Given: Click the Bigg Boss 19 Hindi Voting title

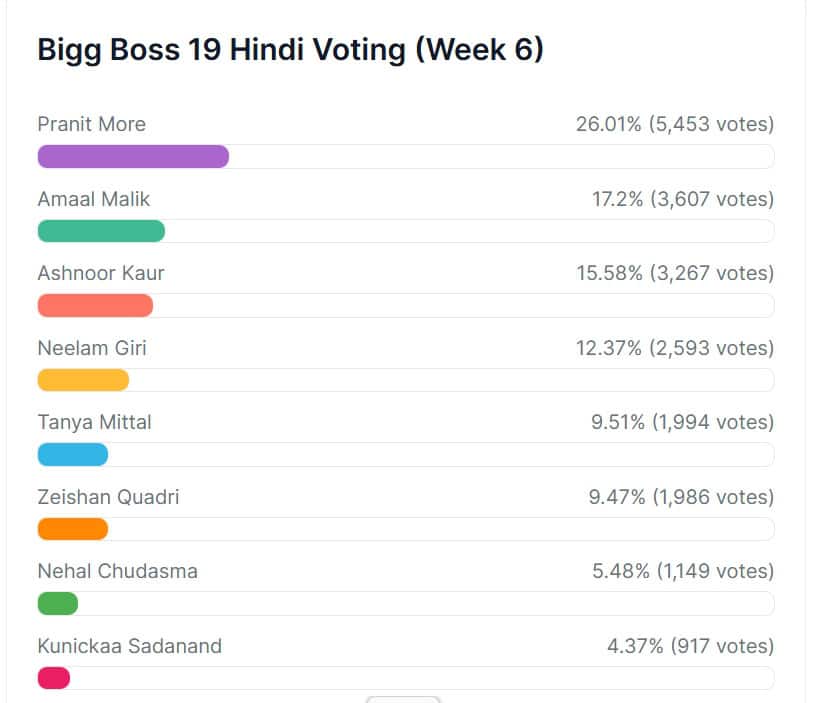Looking at the screenshot, I should click(290, 50).
